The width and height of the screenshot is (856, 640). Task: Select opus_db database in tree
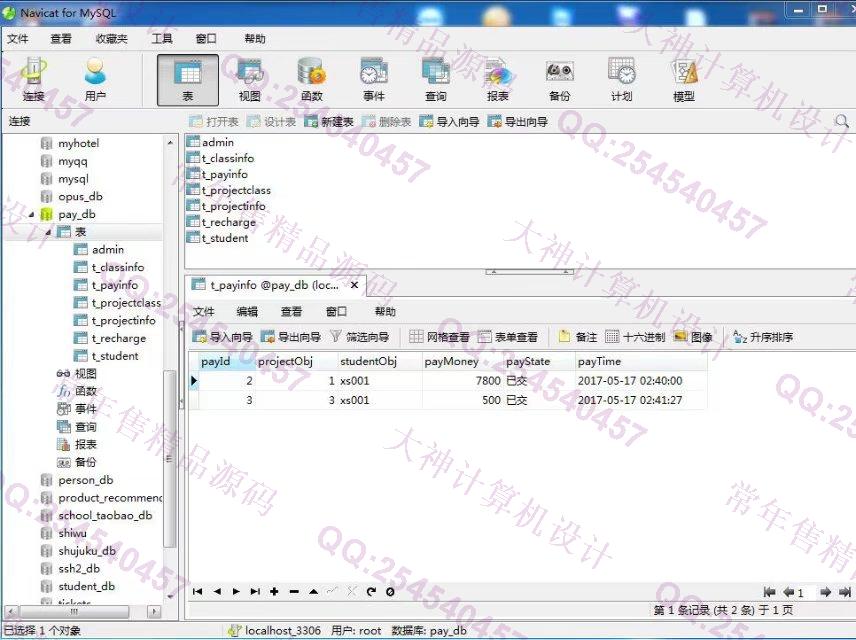click(x=80, y=197)
